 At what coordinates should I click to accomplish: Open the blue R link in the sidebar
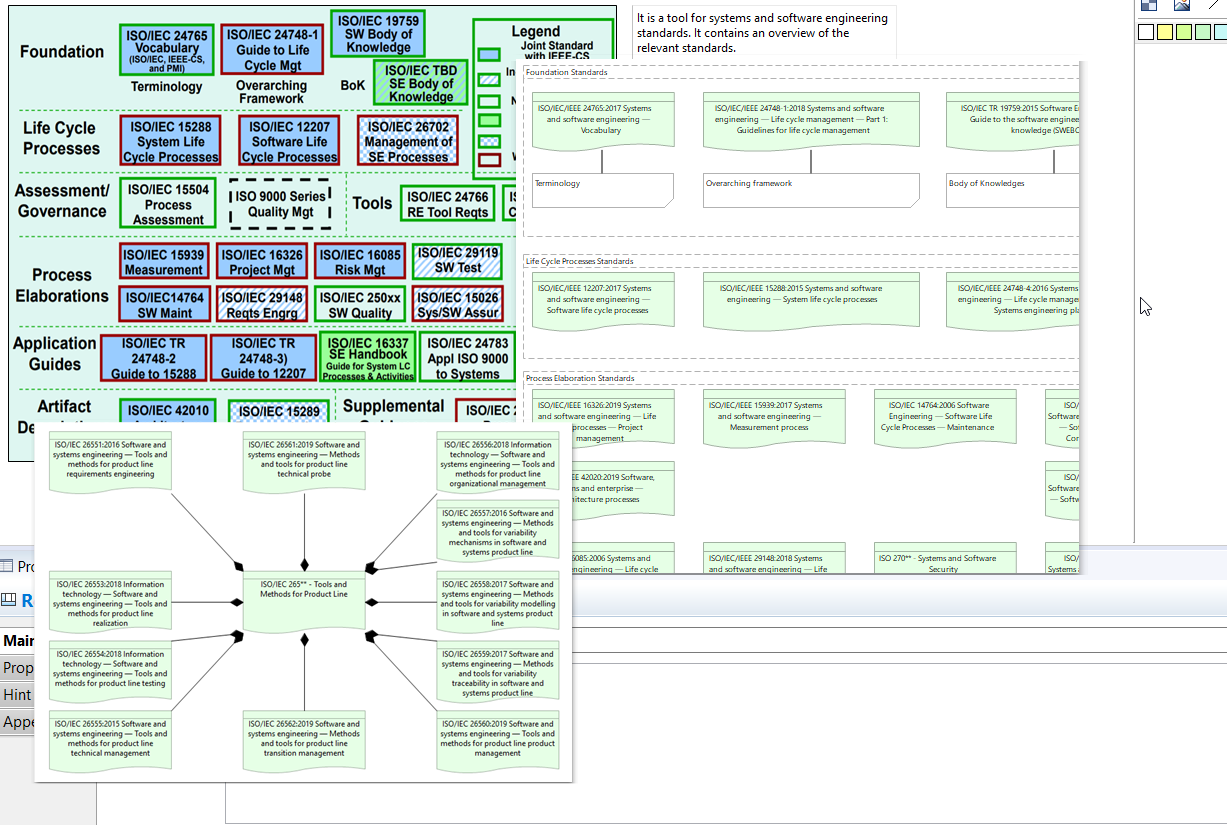click(27, 601)
